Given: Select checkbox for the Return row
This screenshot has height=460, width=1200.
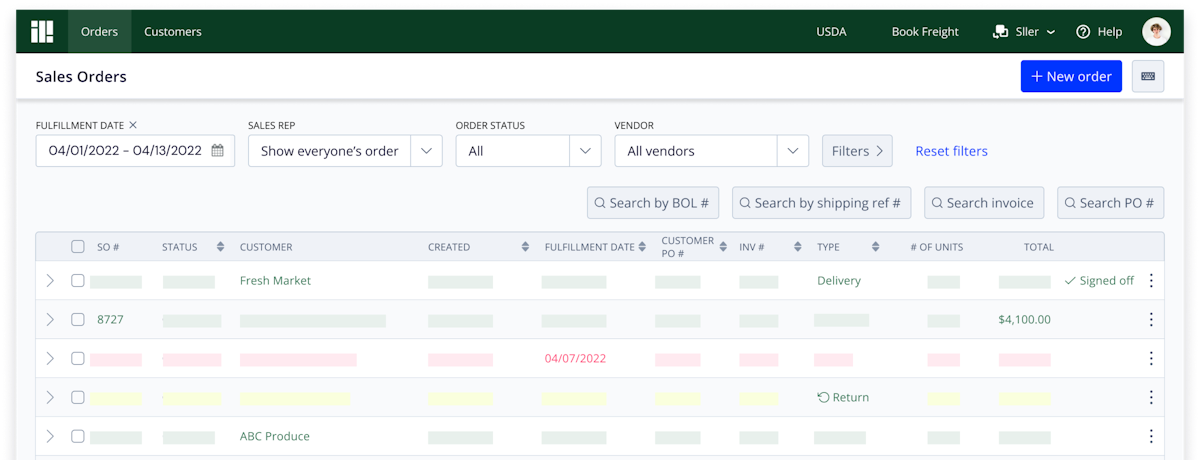Looking at the screenshot, I should 78,398.
